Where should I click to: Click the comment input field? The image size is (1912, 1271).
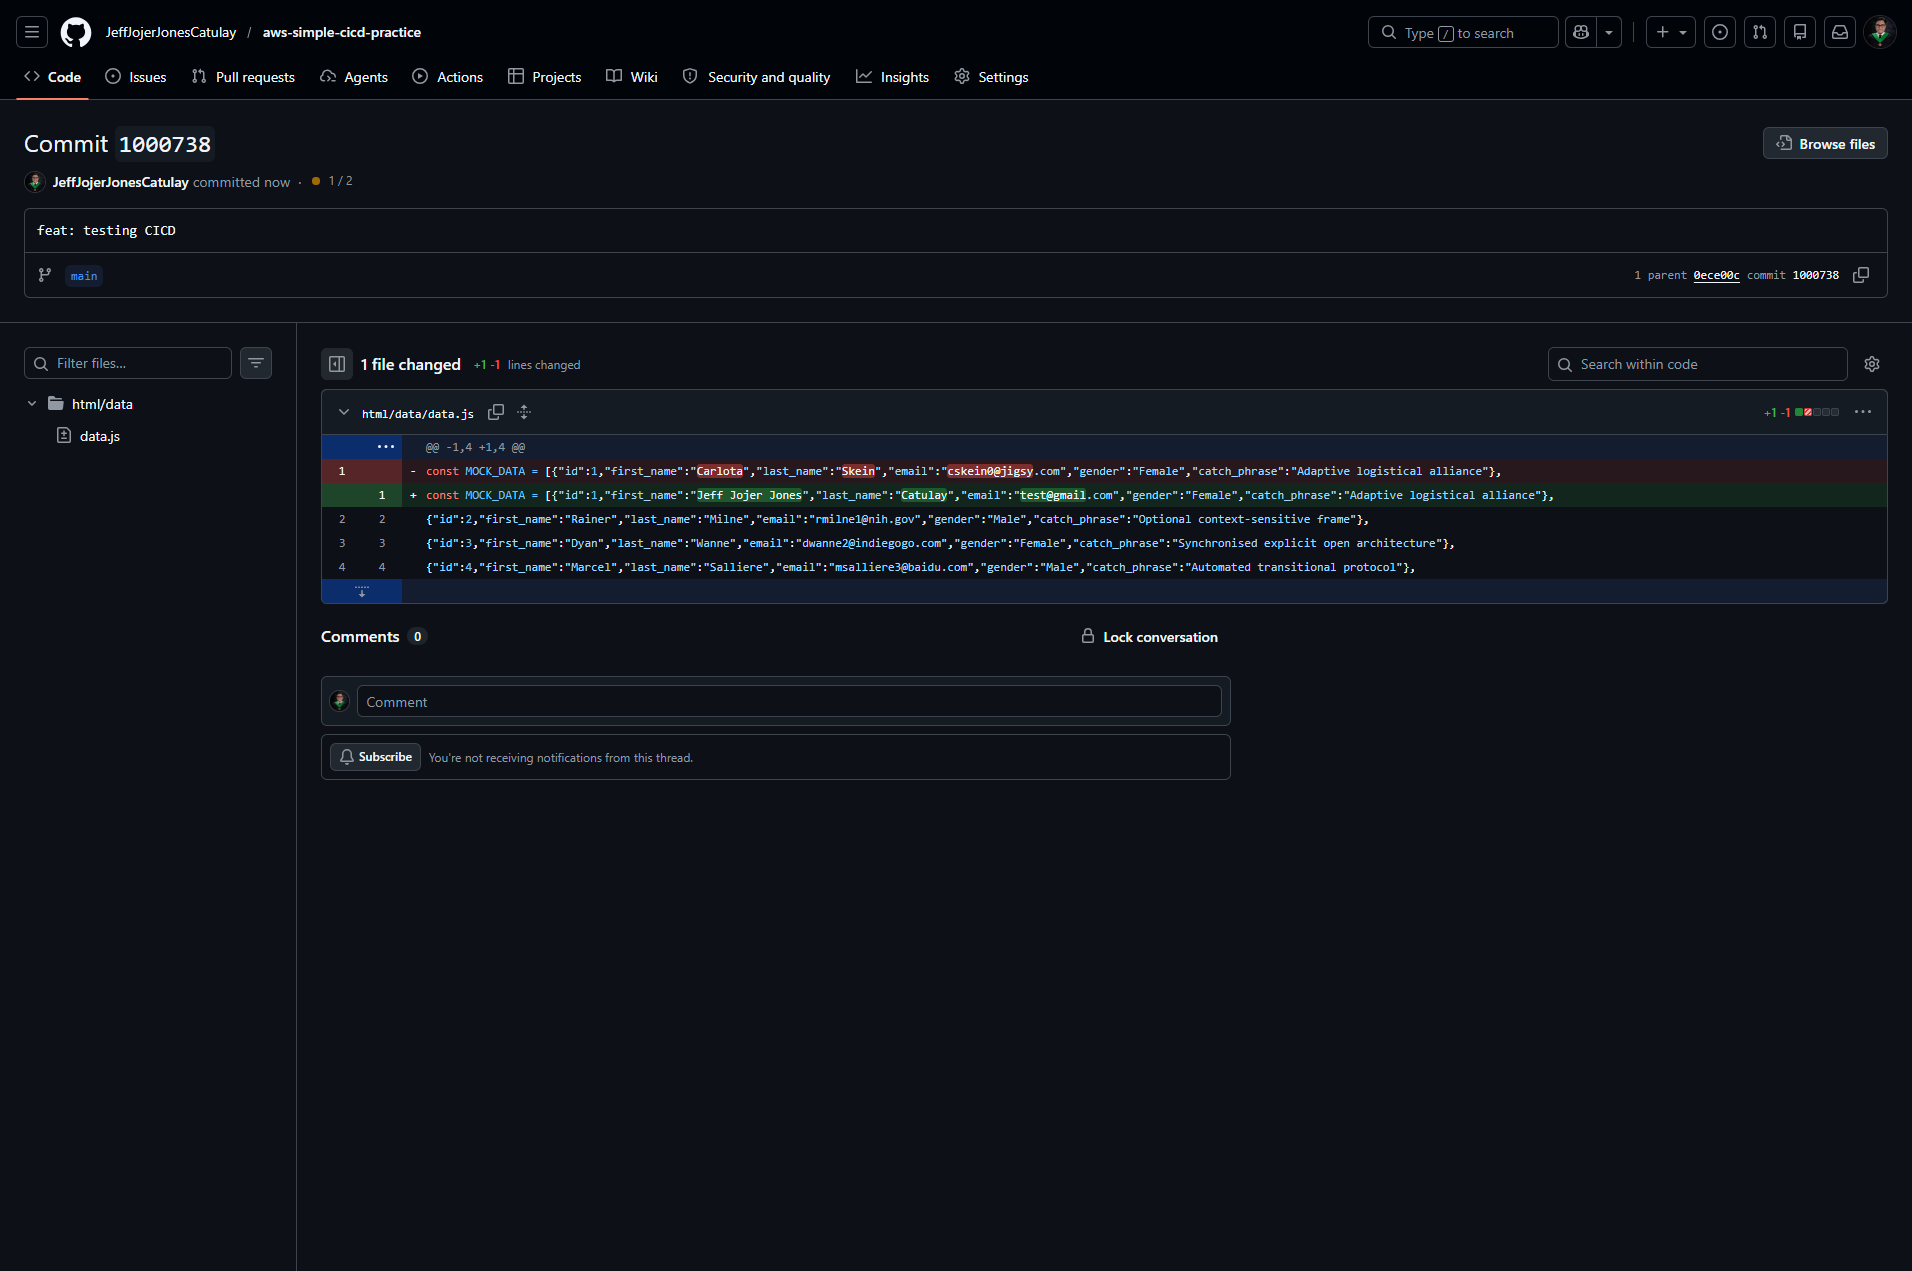click(790, 701)
